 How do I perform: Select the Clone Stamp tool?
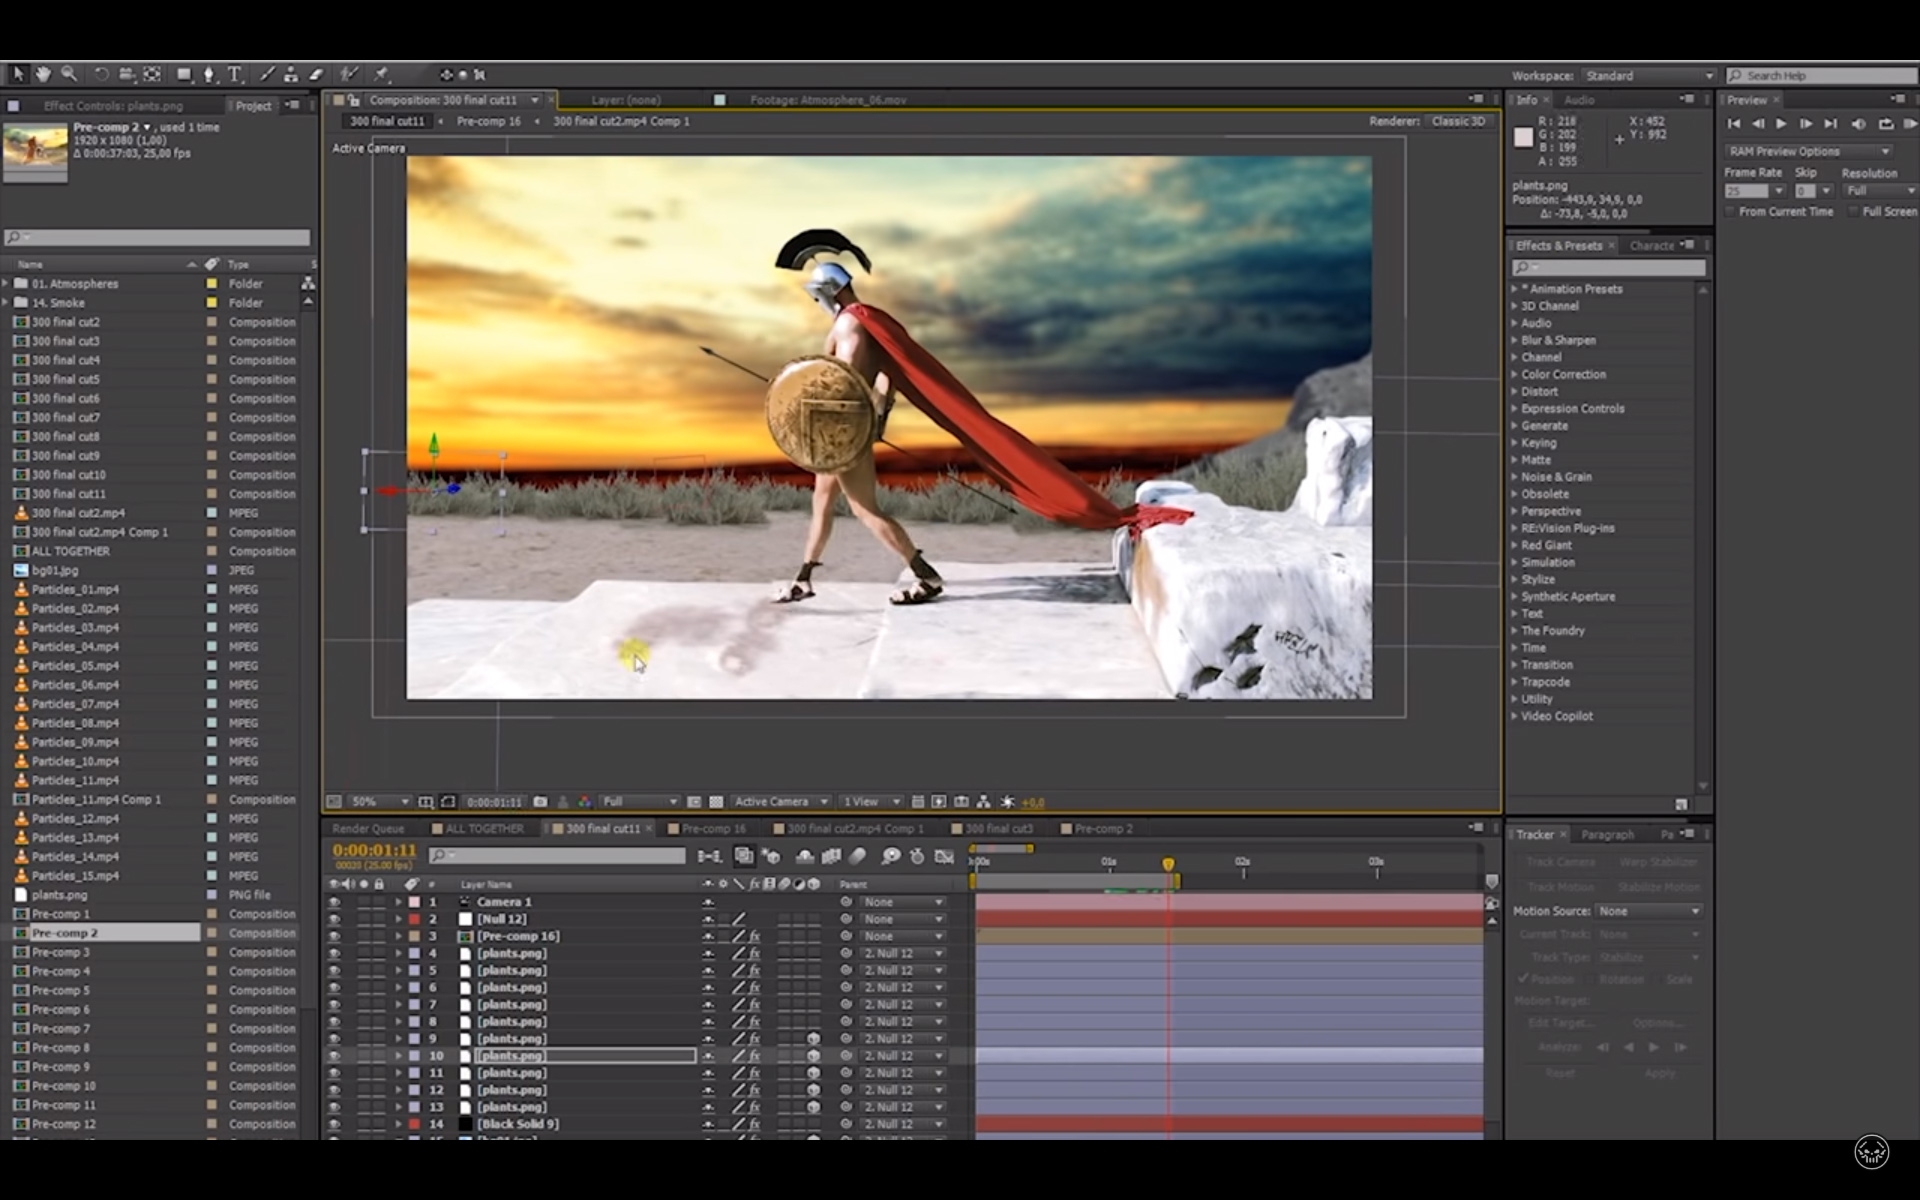(x=291, y=74)
